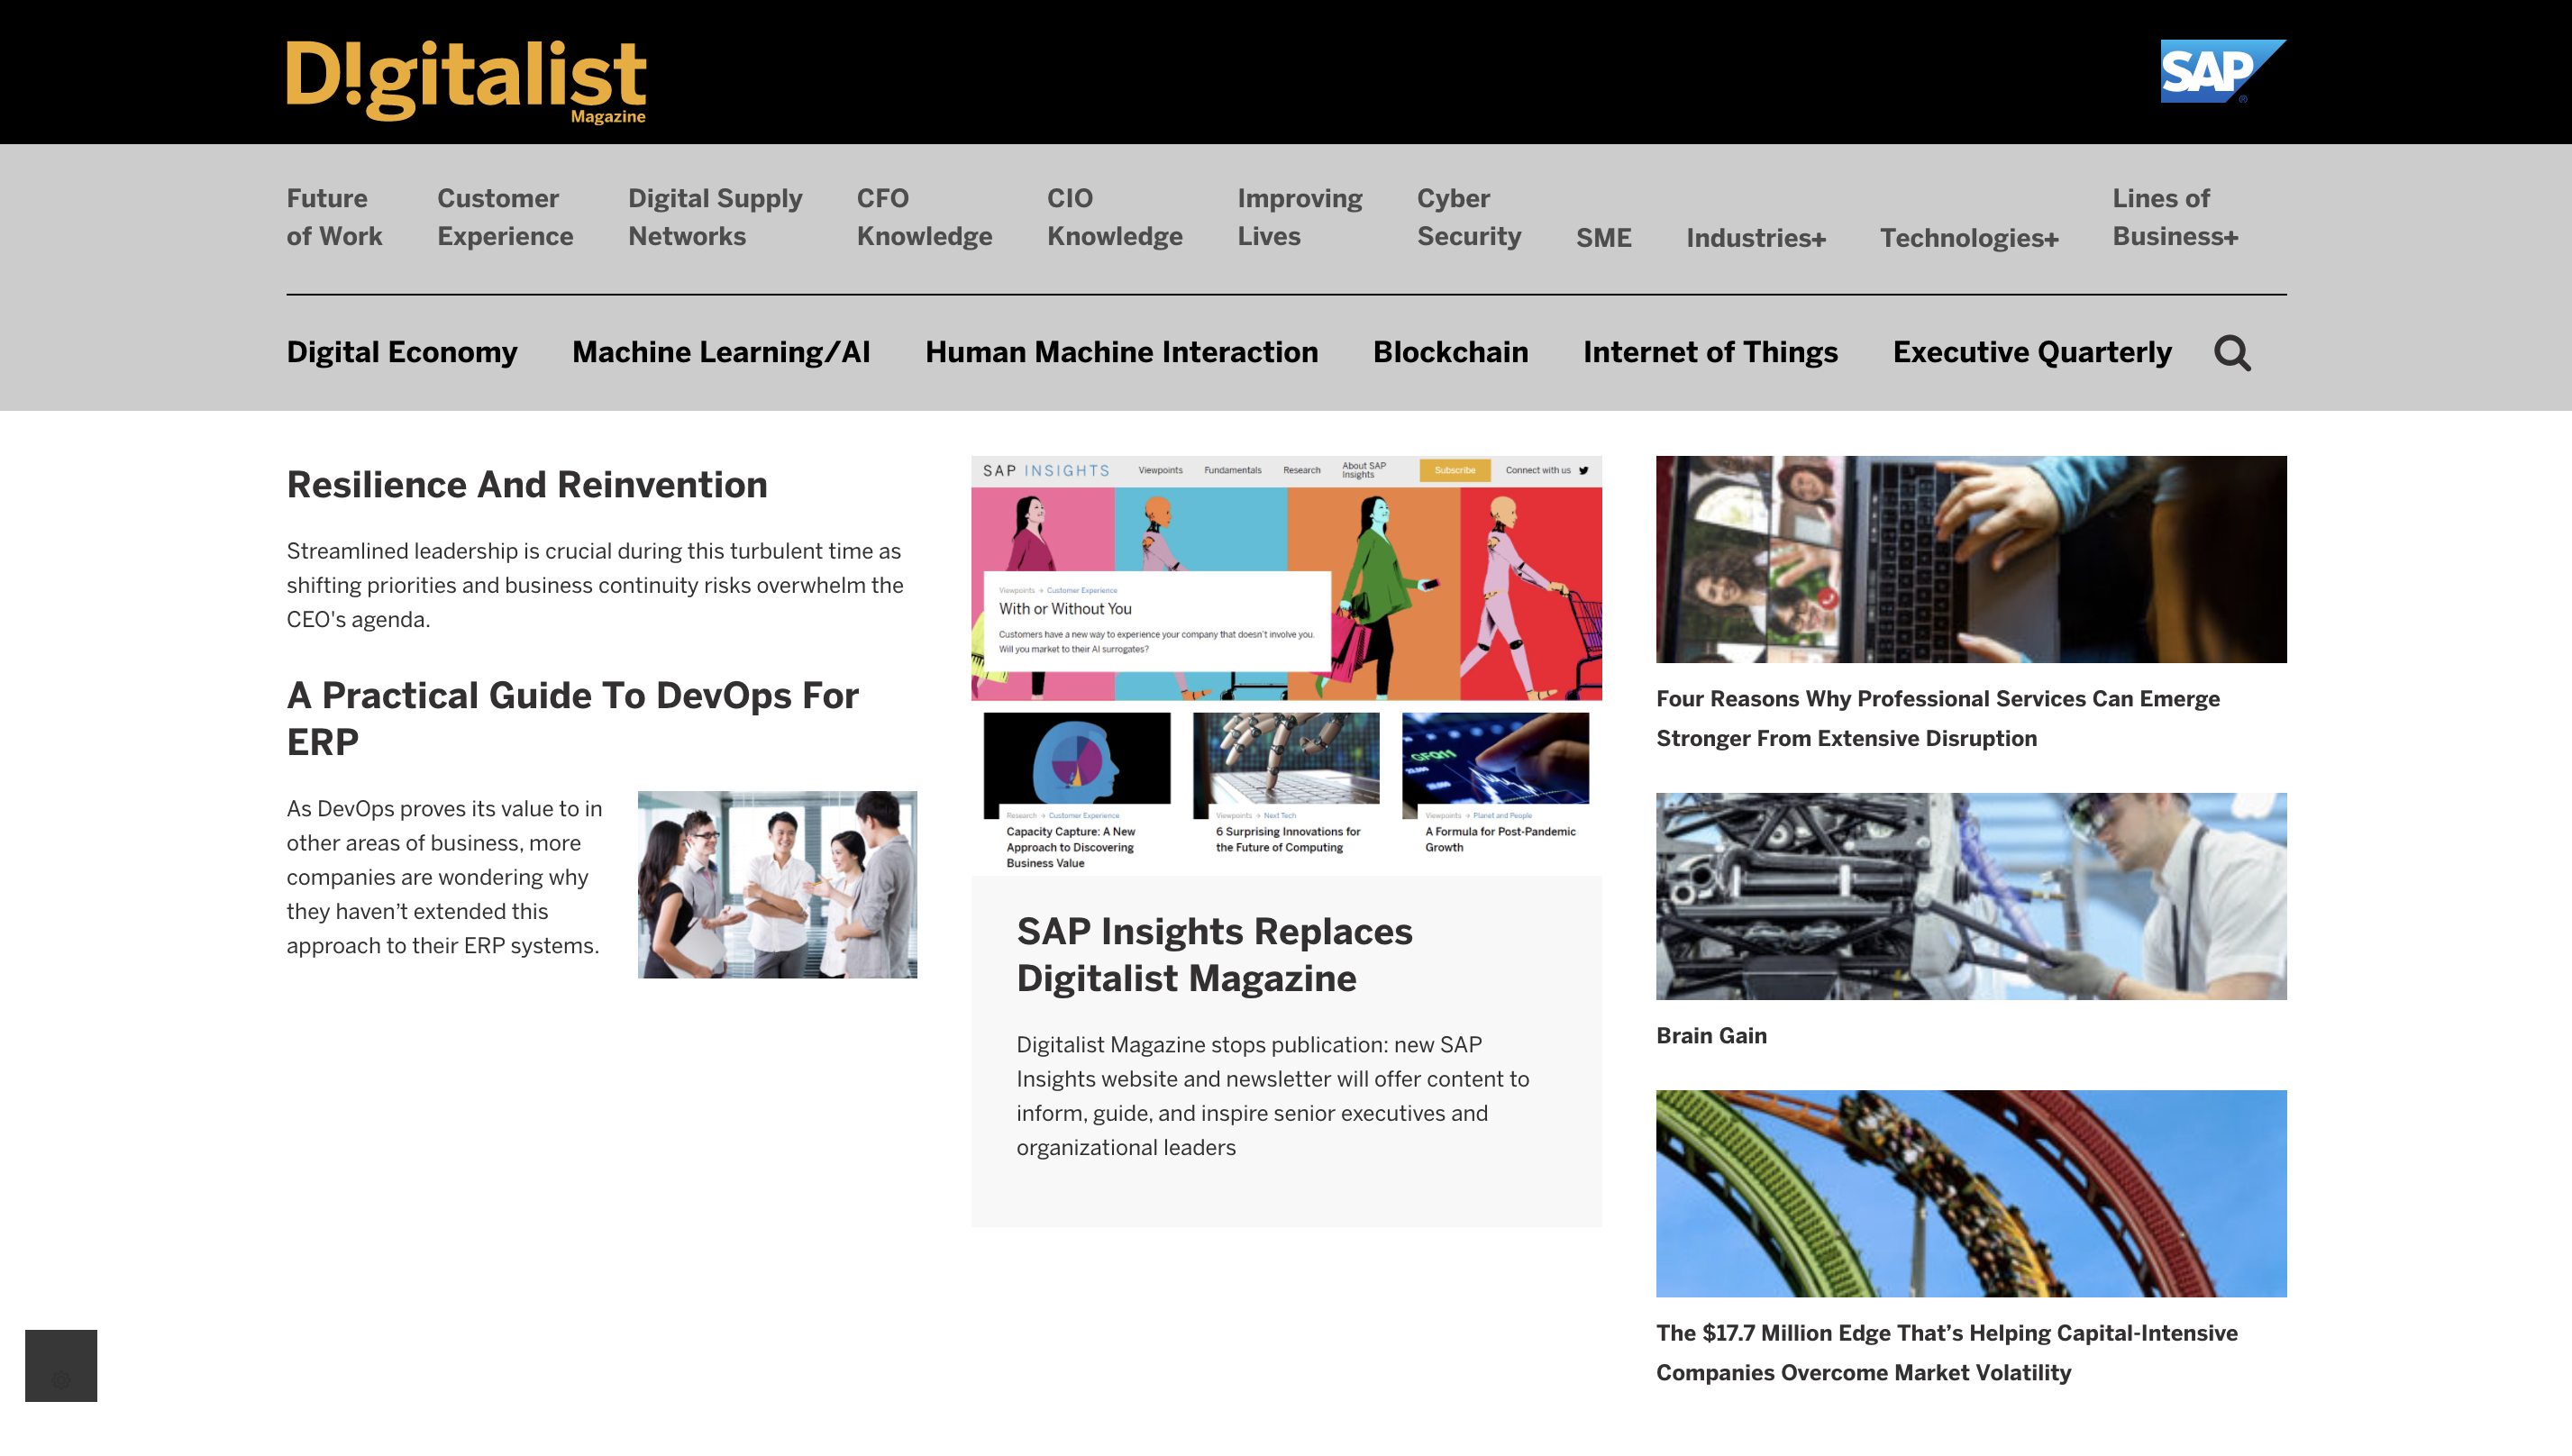Screen dimensions: 2572x1456
Task: Go to Blockchain section
Action: pos(1450,352)
